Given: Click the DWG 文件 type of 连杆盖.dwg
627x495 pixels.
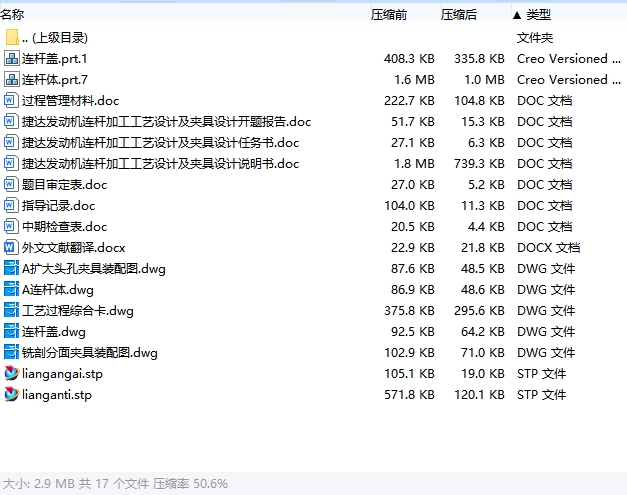Looking at the screenshot, I should (546, 331).
